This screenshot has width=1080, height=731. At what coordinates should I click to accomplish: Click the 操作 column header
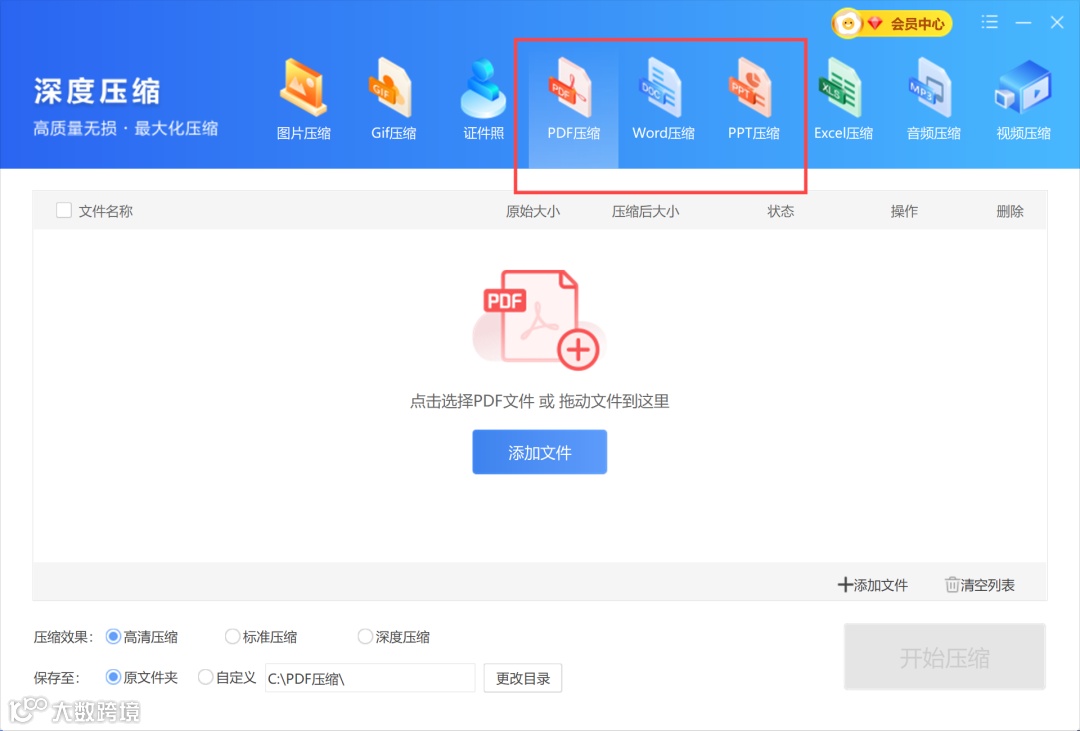pyautogui.click(x=904, y=212)
